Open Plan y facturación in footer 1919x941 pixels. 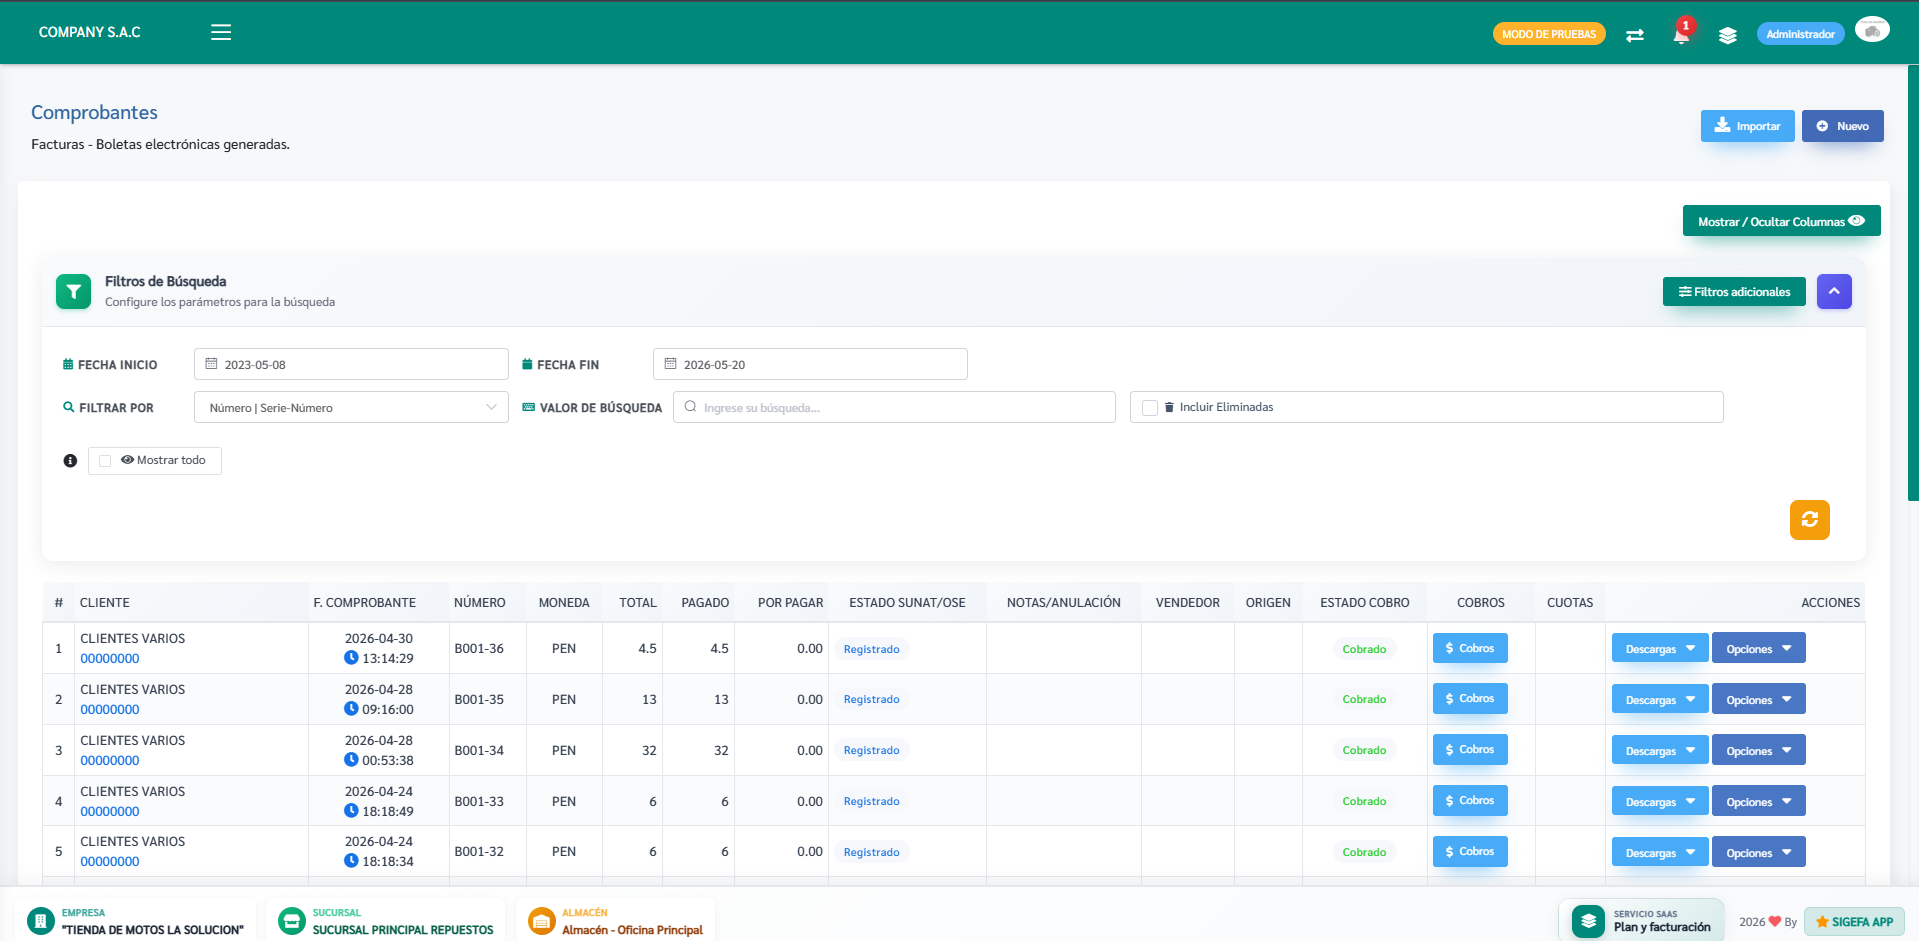(1641, 920)
